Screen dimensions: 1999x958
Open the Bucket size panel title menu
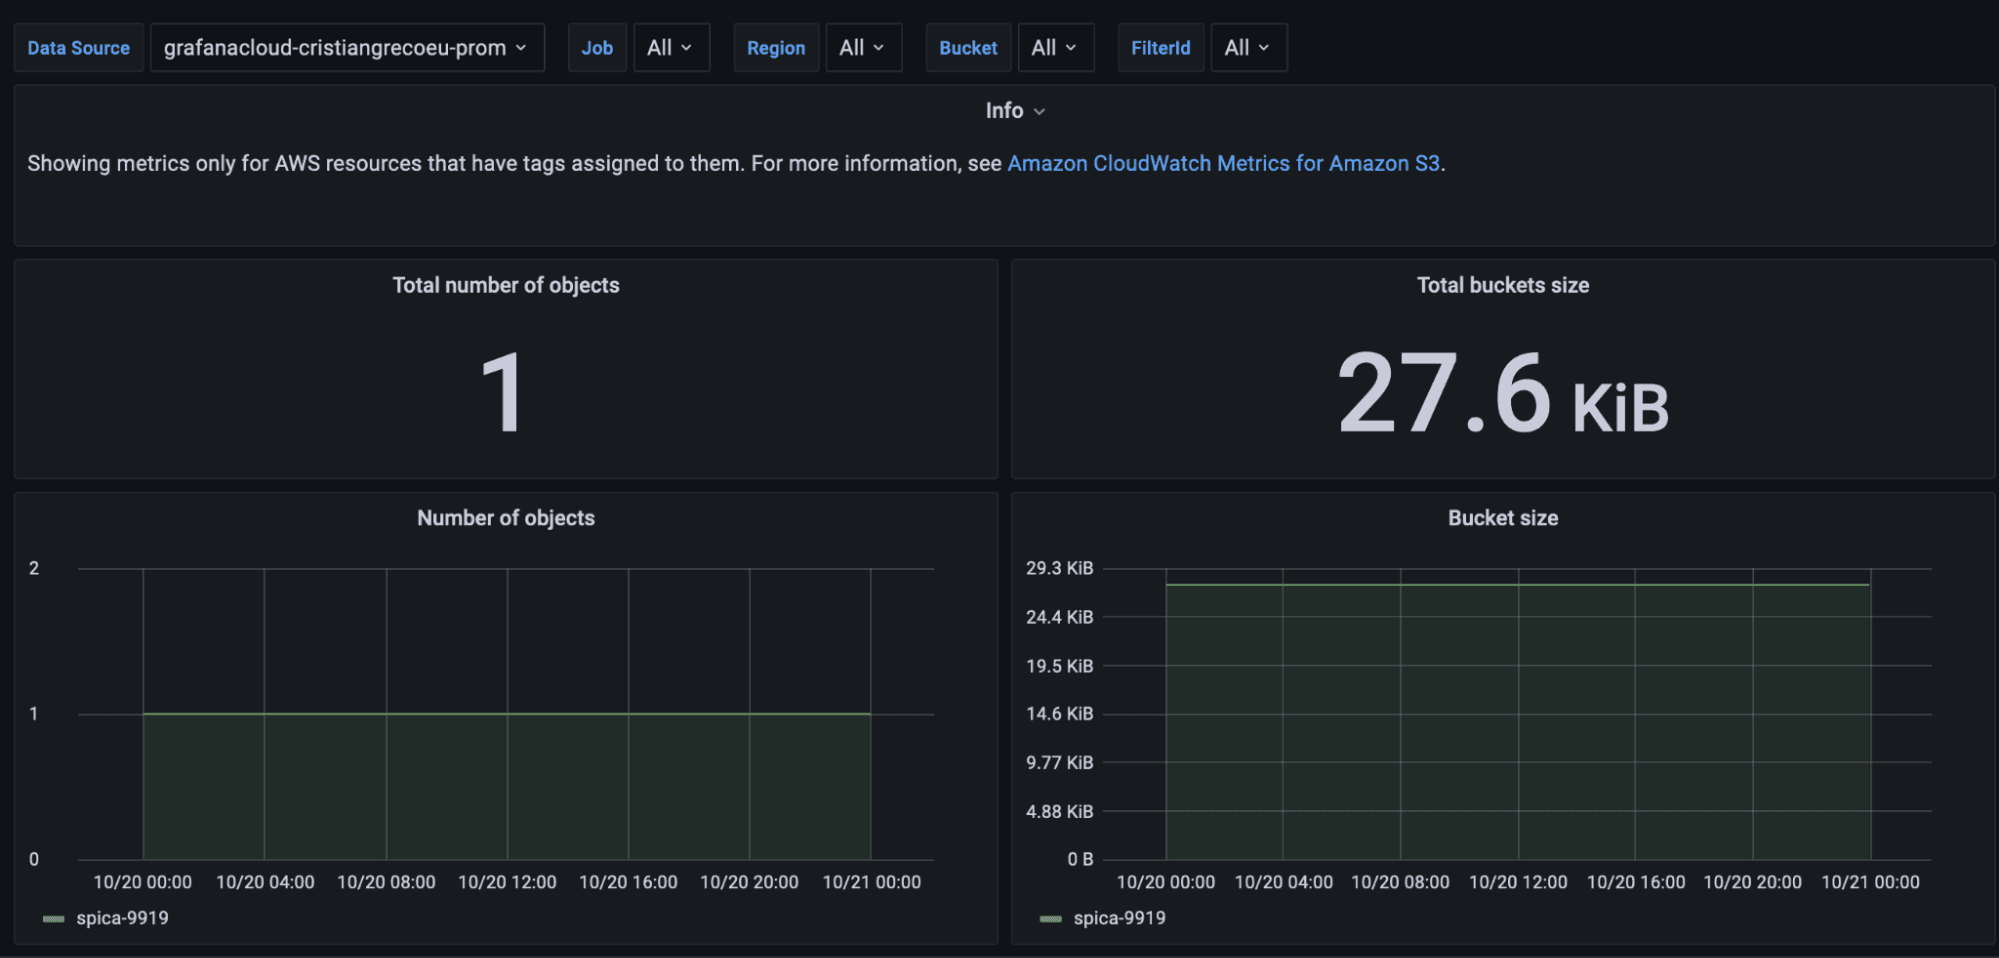1502,518
